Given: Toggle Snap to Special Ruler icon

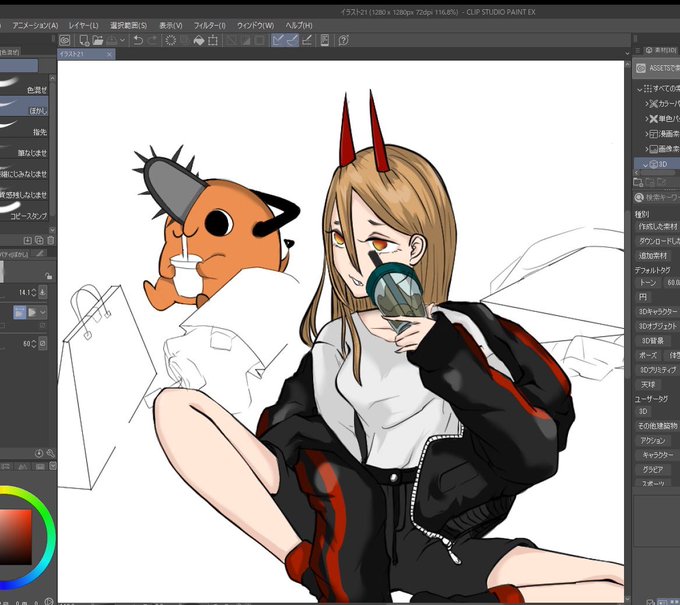Looking at the screenshot, I should tap(292, 40).
